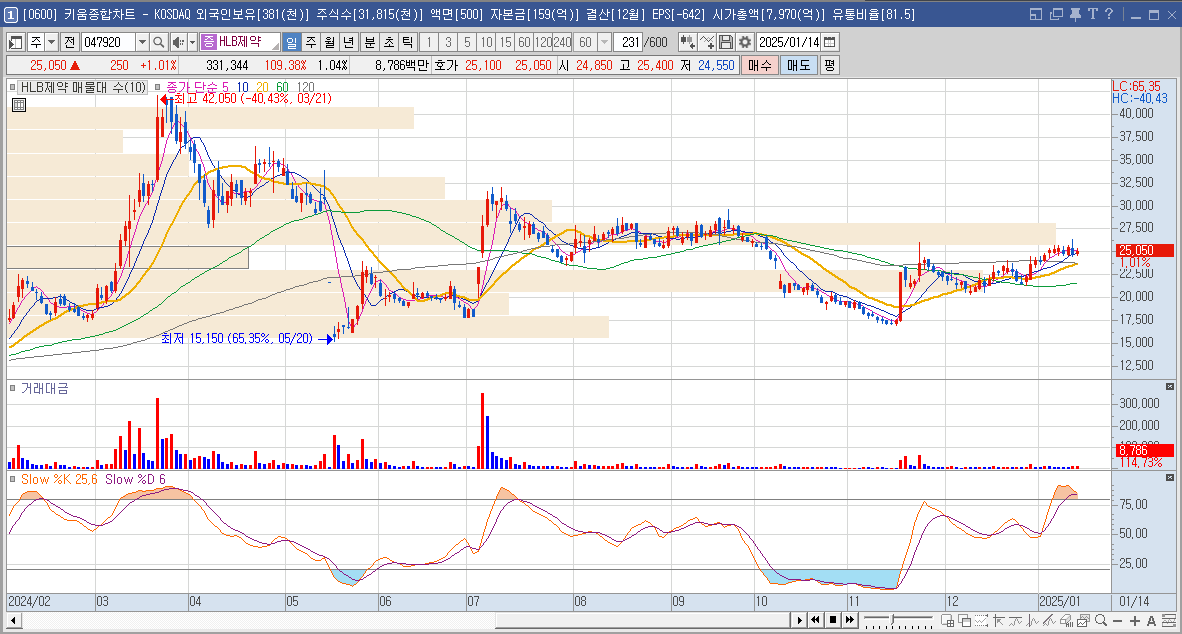Click the play button beside the scrollbar
This screenshot has height=634, width=1182.
(800, 620)
